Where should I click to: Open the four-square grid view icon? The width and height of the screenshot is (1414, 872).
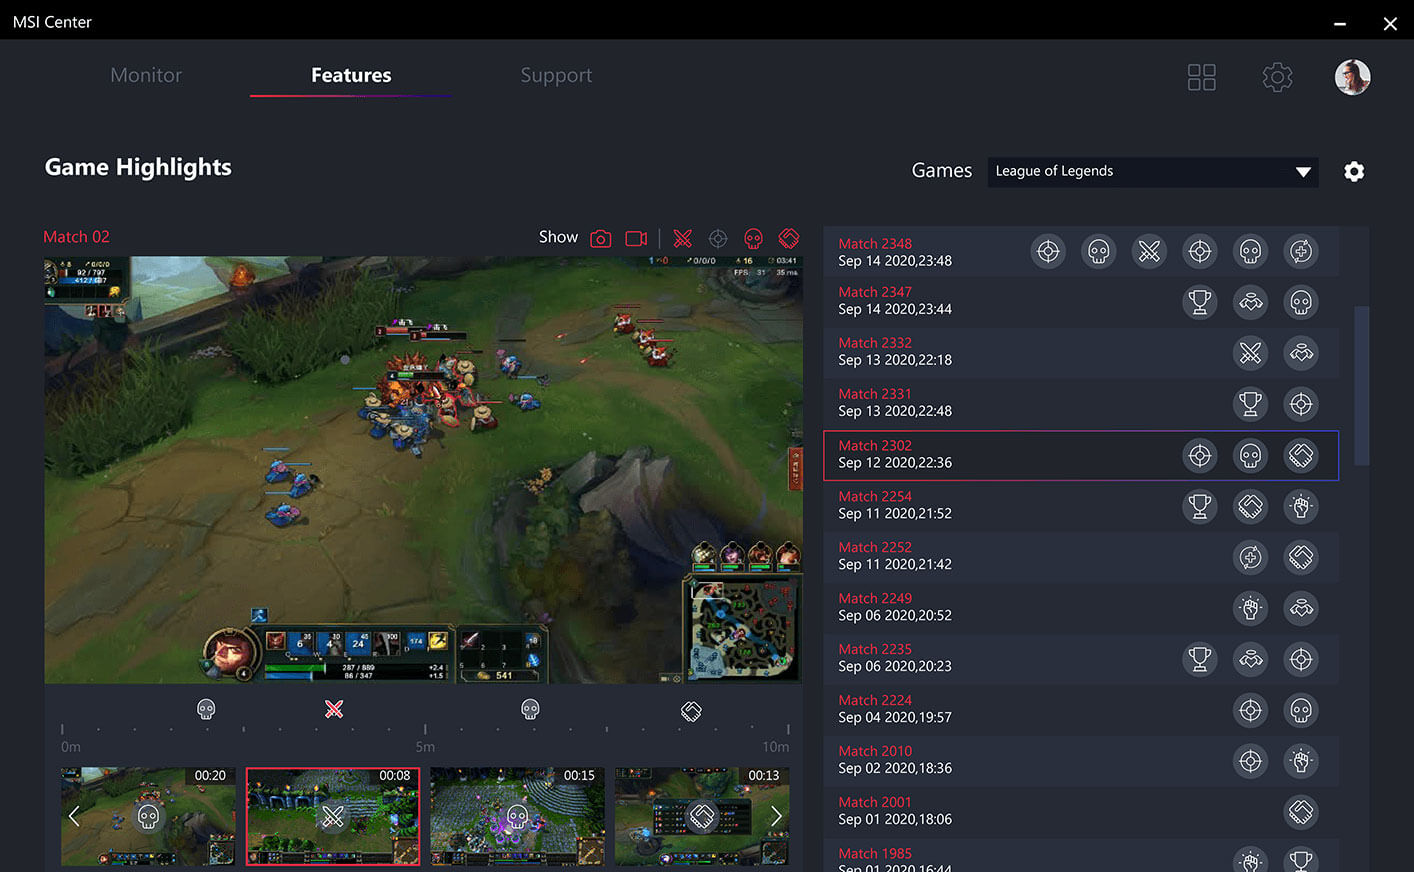(1201, 77)
